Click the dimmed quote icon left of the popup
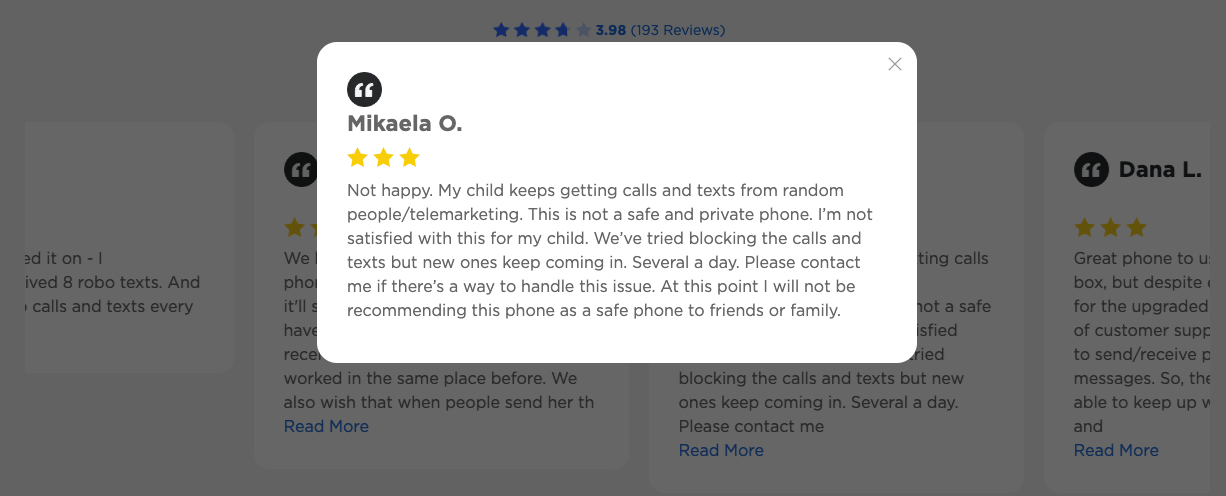The height and width of the screenshot is (496, 1226). coord(300,169)
